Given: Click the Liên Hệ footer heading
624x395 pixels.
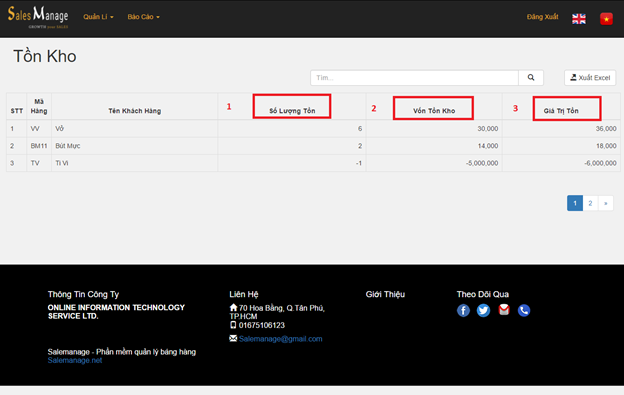Looking at the screenshot, I should (x=244, y=294).
